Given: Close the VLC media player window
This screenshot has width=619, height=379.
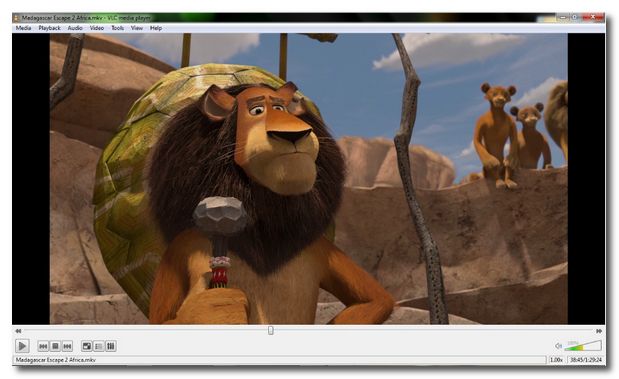Looking at the screenshot, I should [x=593, y=17].
